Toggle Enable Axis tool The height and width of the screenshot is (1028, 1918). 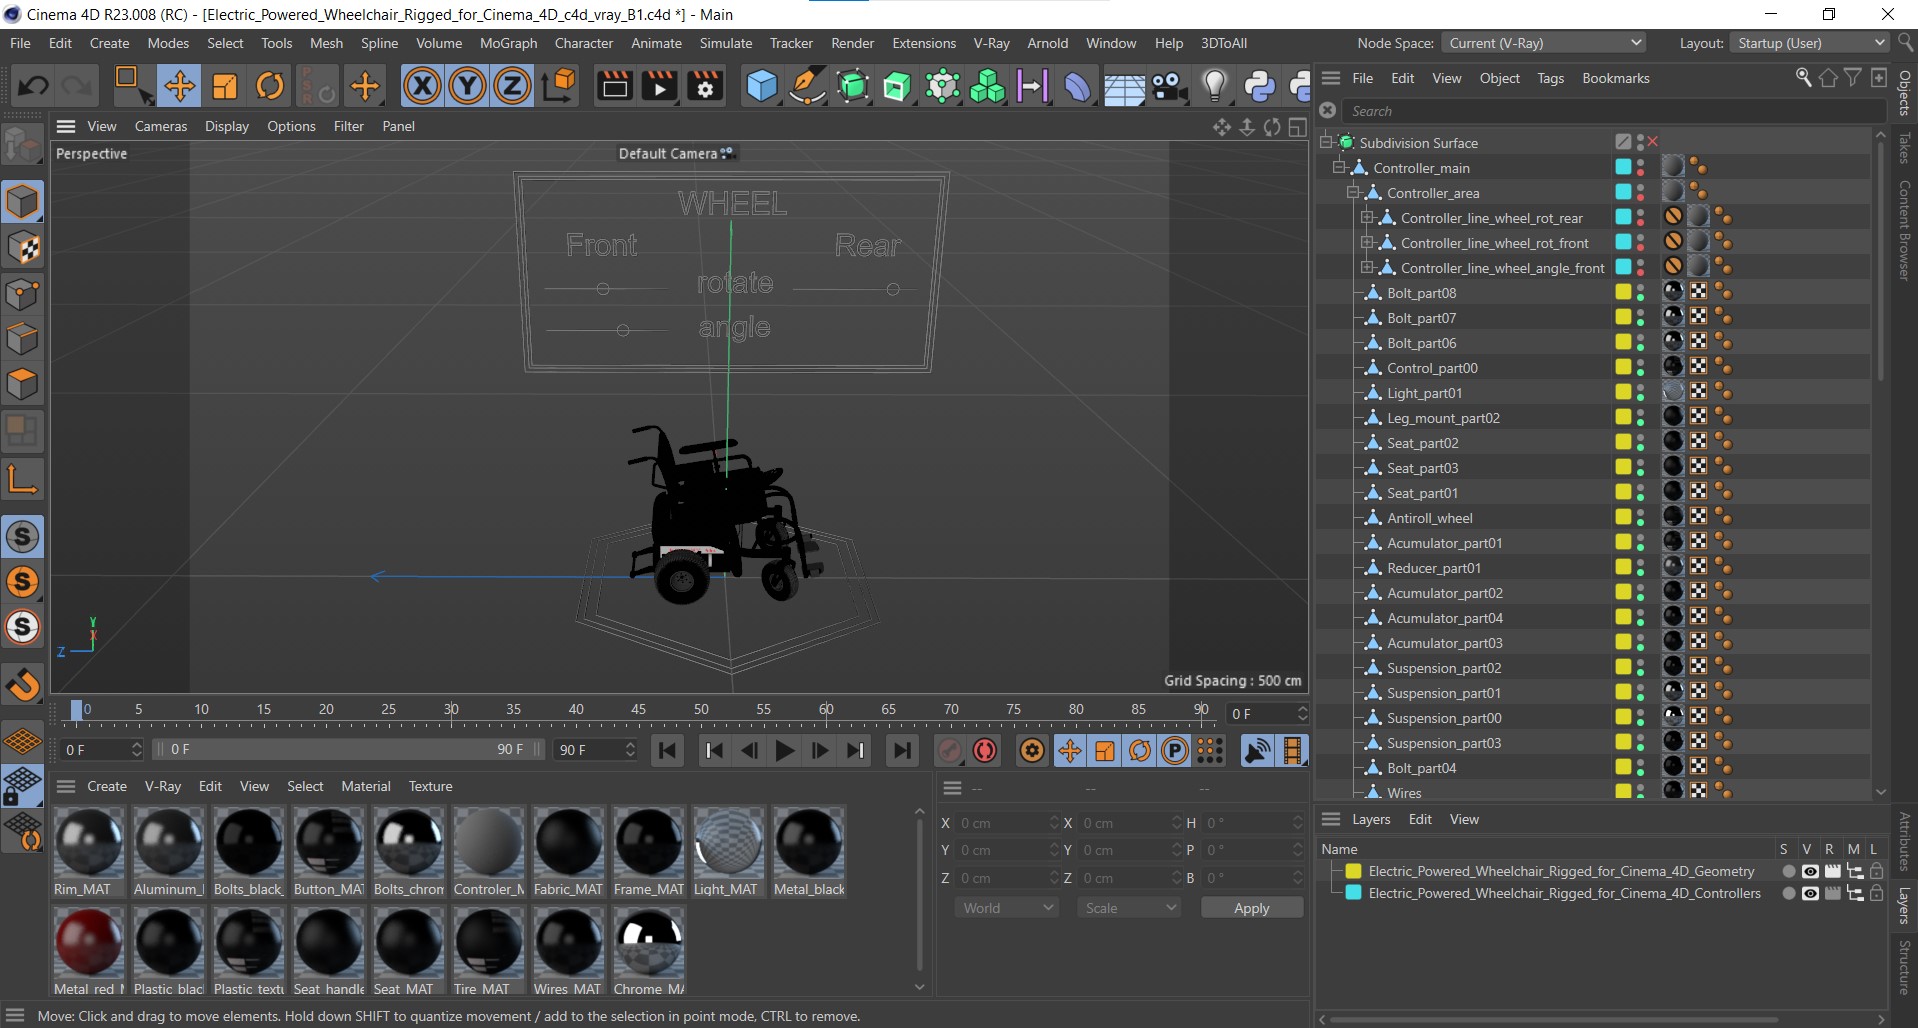(22, 480)
